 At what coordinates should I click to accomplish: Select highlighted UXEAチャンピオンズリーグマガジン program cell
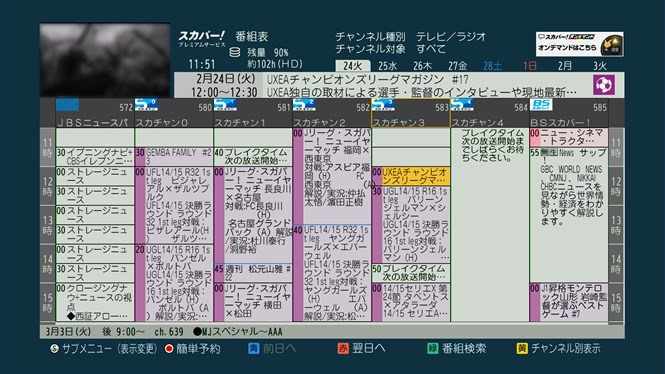pos(411,176)
